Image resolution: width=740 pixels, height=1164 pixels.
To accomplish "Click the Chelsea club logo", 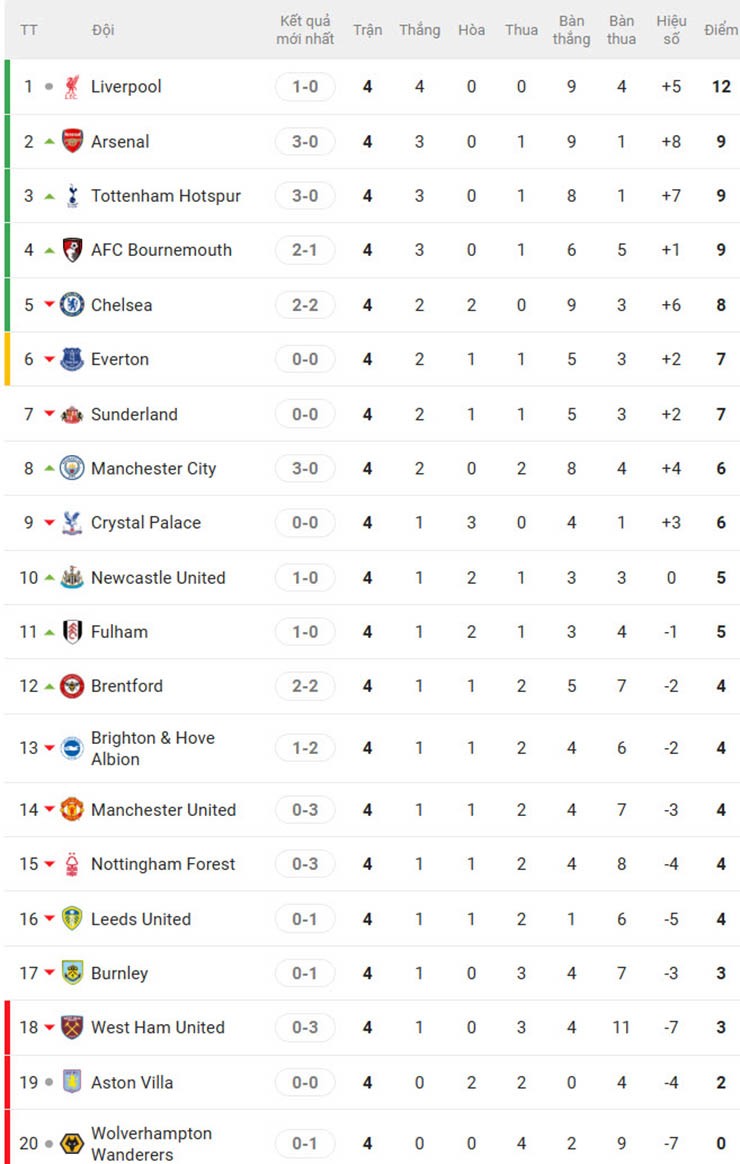I will click(x=70, y=305).
